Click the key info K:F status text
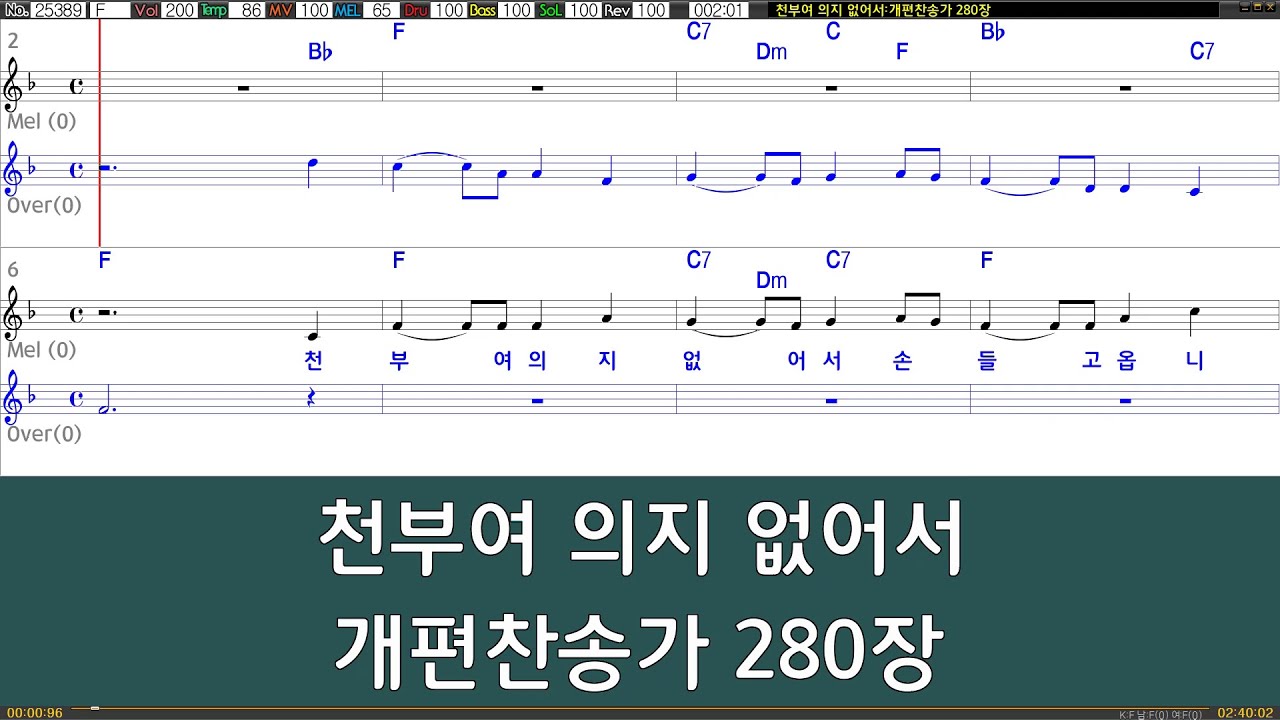 pyautogui.click(x=1161, y=714)
